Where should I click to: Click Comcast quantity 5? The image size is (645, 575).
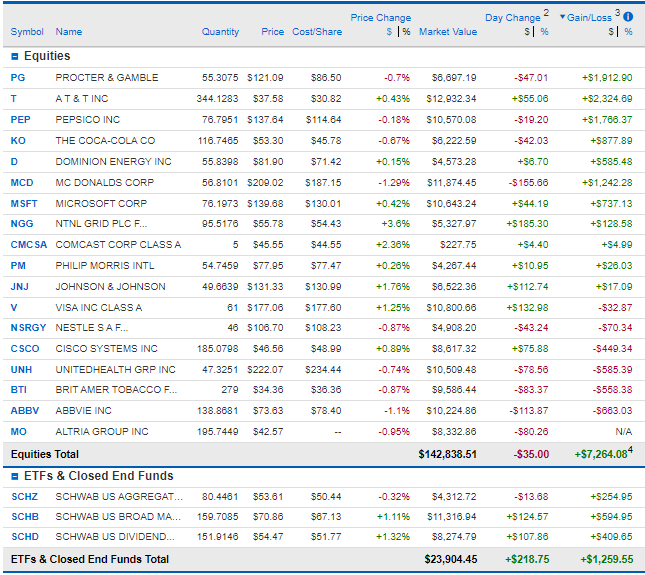click(235, 245)
